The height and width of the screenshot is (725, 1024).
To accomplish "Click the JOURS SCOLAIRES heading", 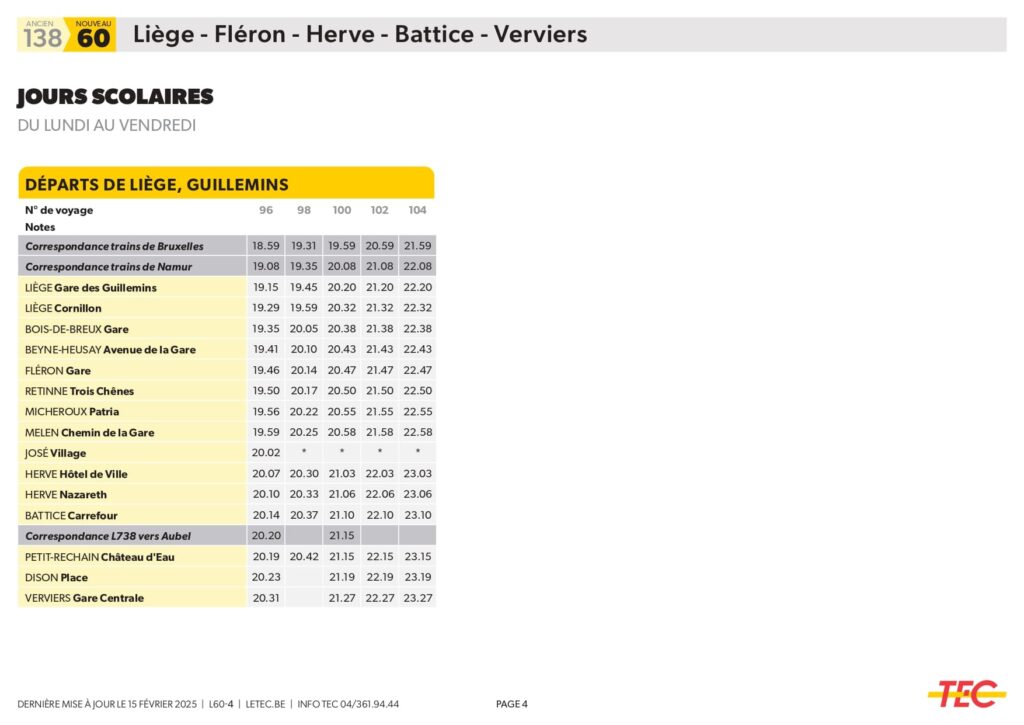I will click(x=115, y=97).
